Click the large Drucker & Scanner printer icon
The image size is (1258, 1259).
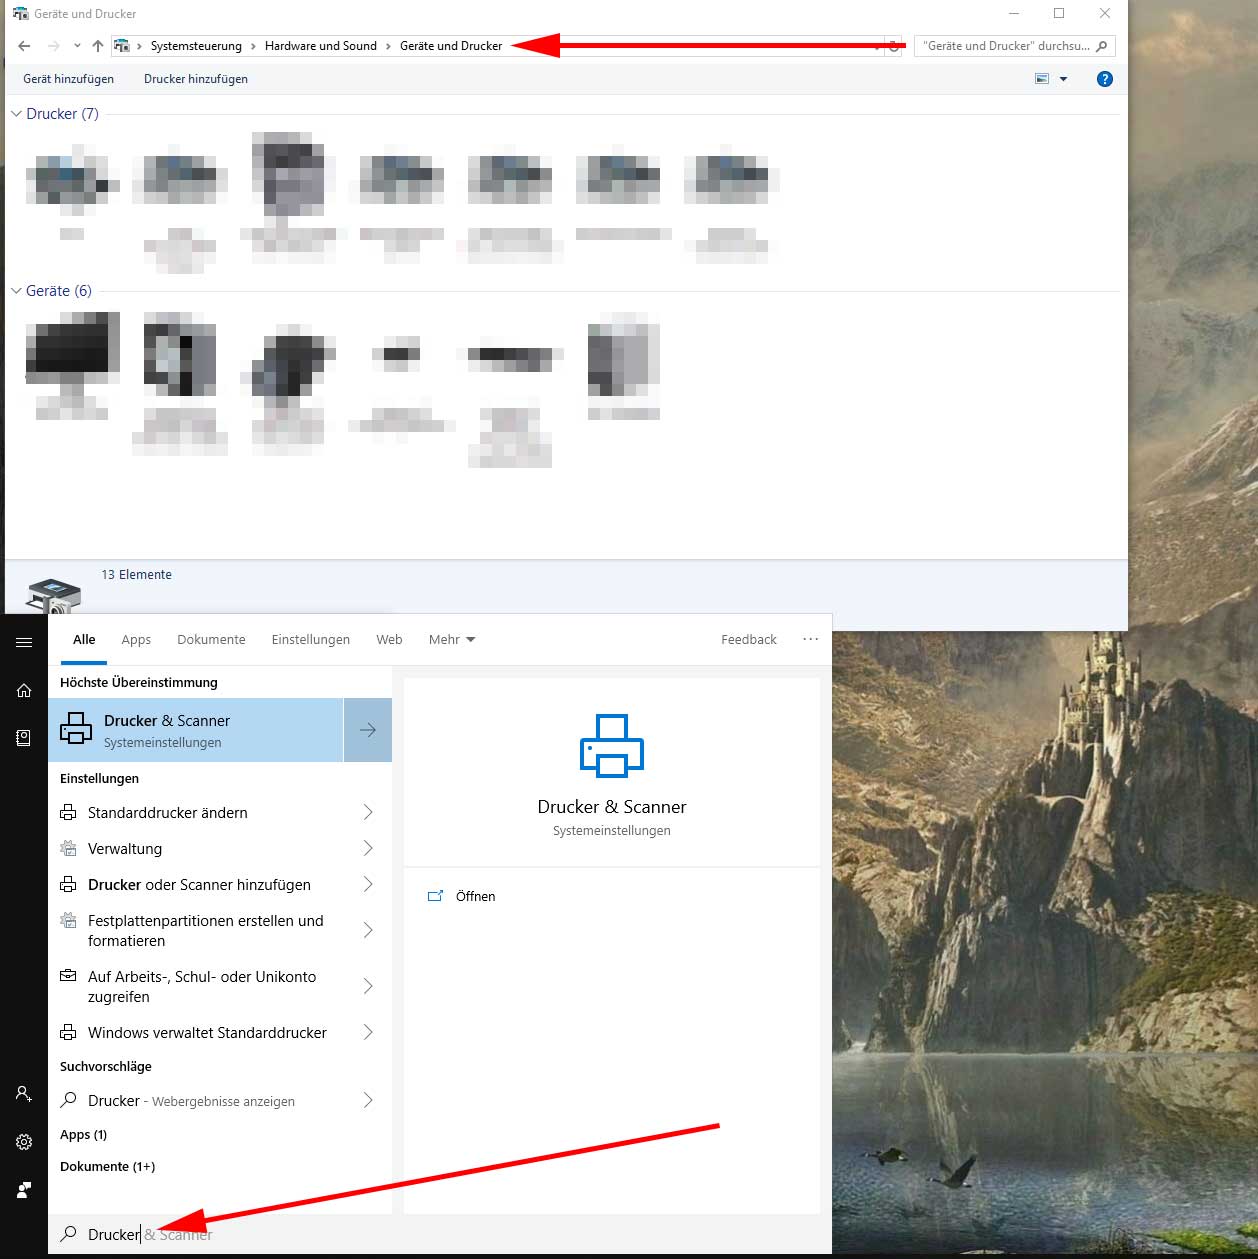coord(612,745)
